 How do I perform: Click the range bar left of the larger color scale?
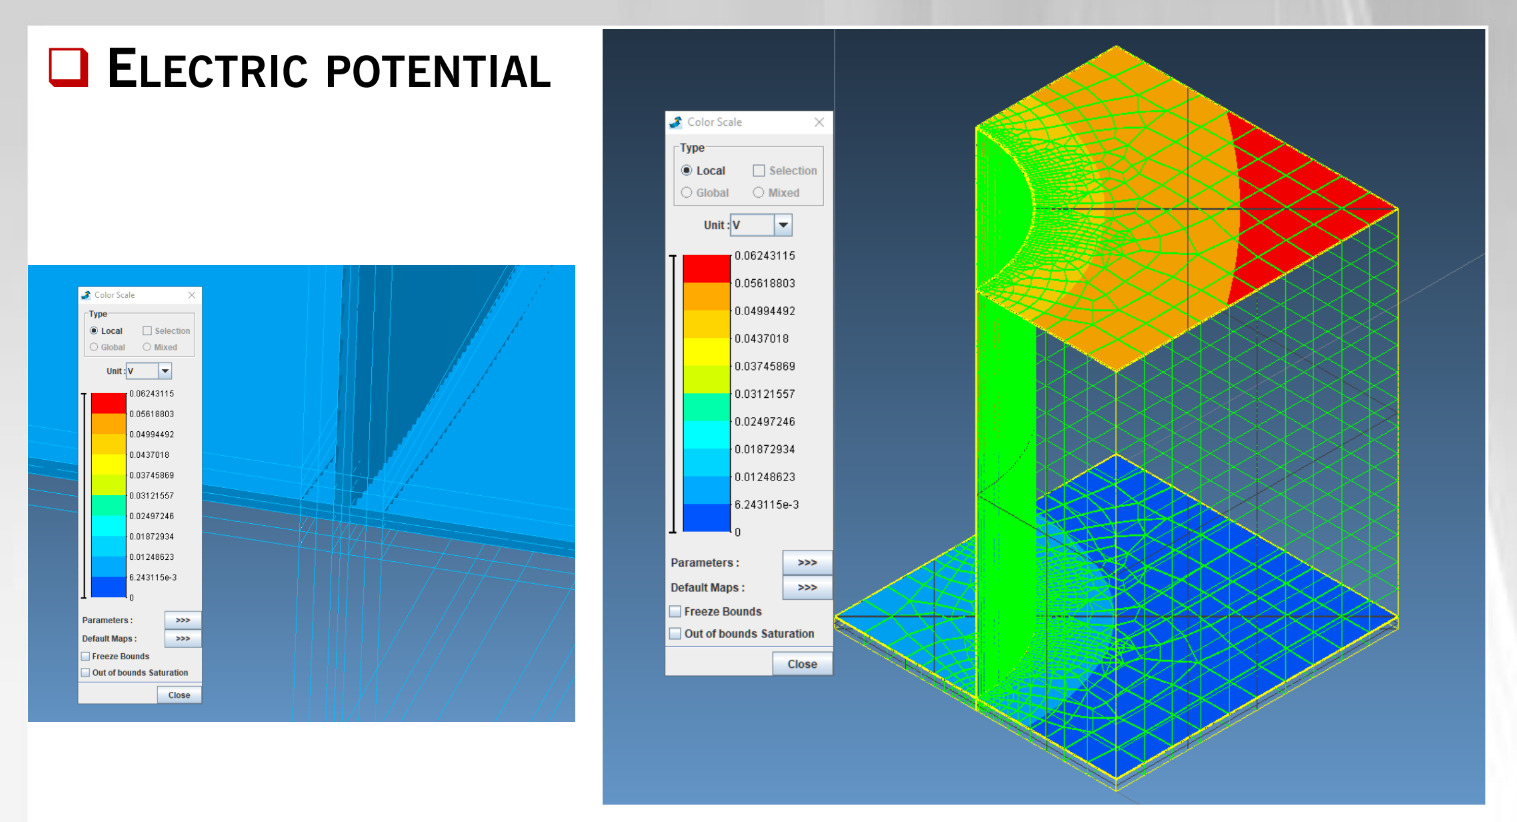coord(673,394)
